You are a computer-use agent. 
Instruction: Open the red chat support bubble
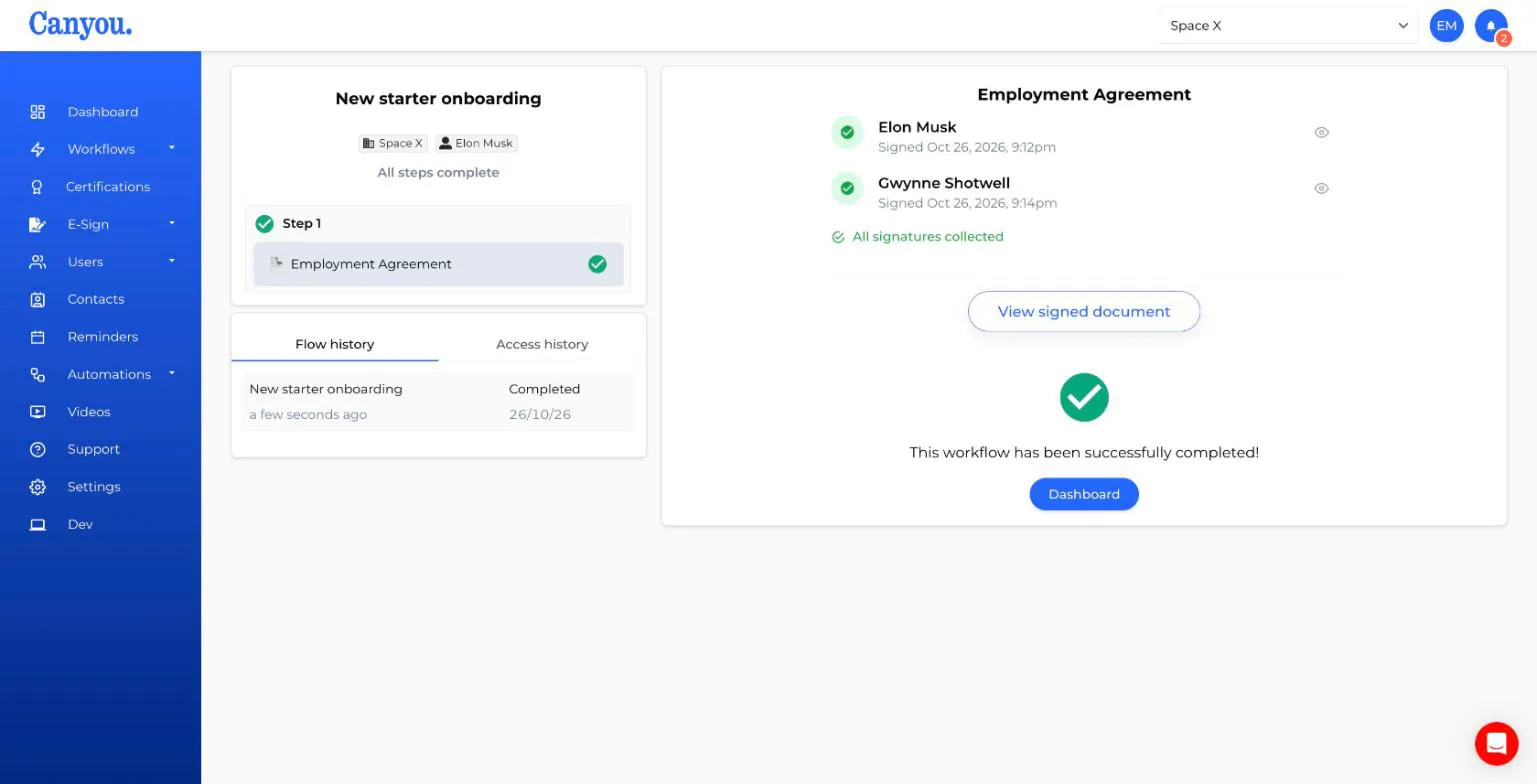pos(1496,743)
